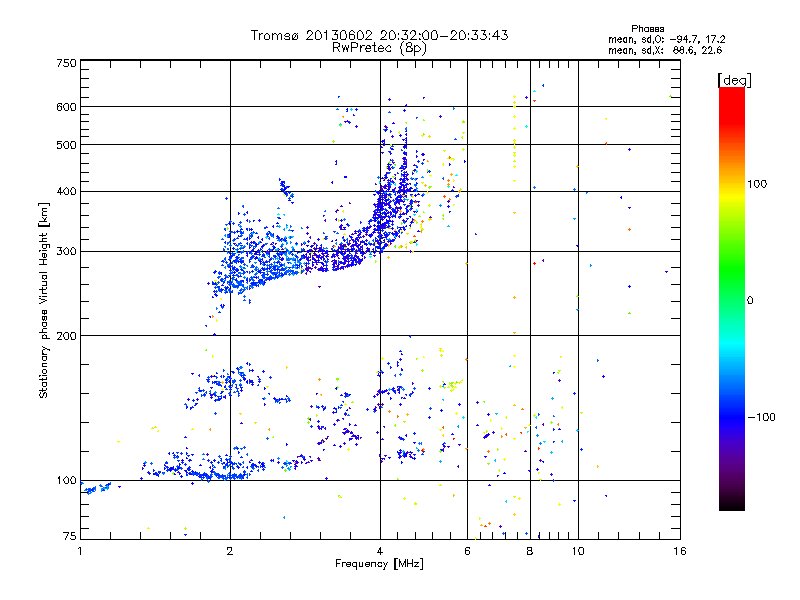
Task: Click the 'mean, sd,X: 88.6, 22.6' line
Action: click(x=665, y=50)
